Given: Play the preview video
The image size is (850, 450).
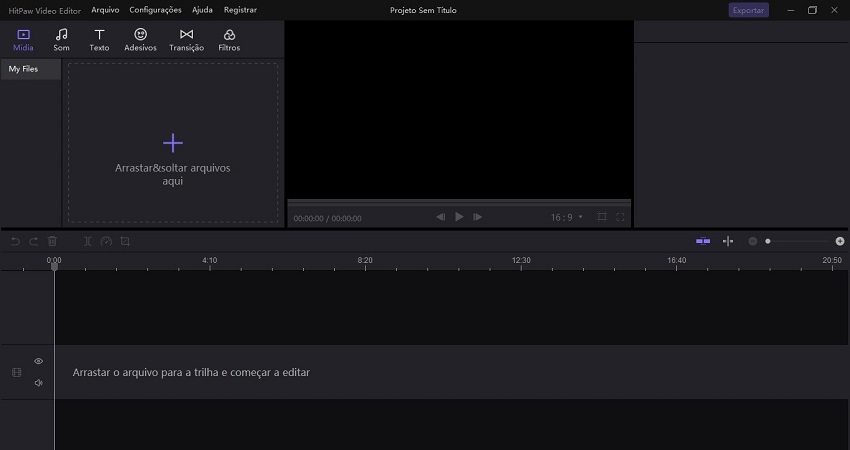Looking at the screenshot, I should pyautogui.click(x=459, y=217).
